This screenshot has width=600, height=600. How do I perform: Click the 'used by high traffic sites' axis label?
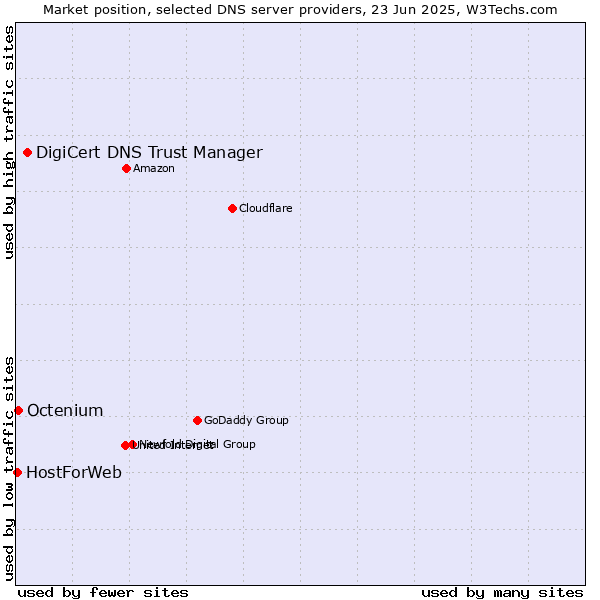click(x=9, y=142)
